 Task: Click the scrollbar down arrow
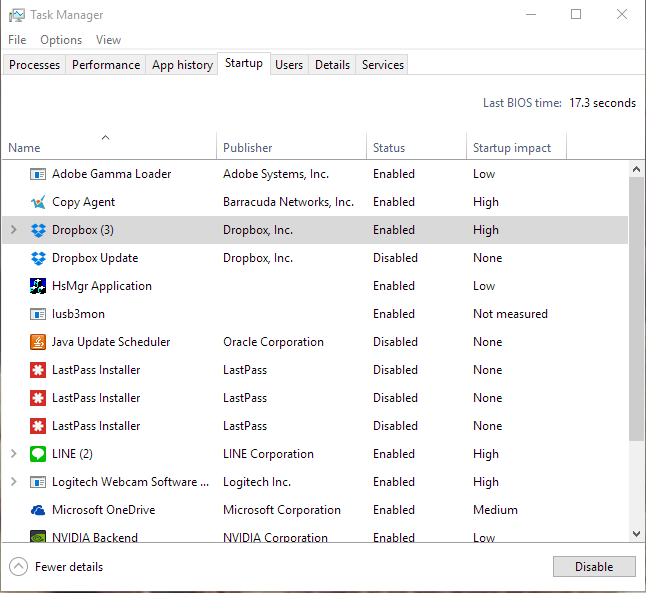click(636, 534)
